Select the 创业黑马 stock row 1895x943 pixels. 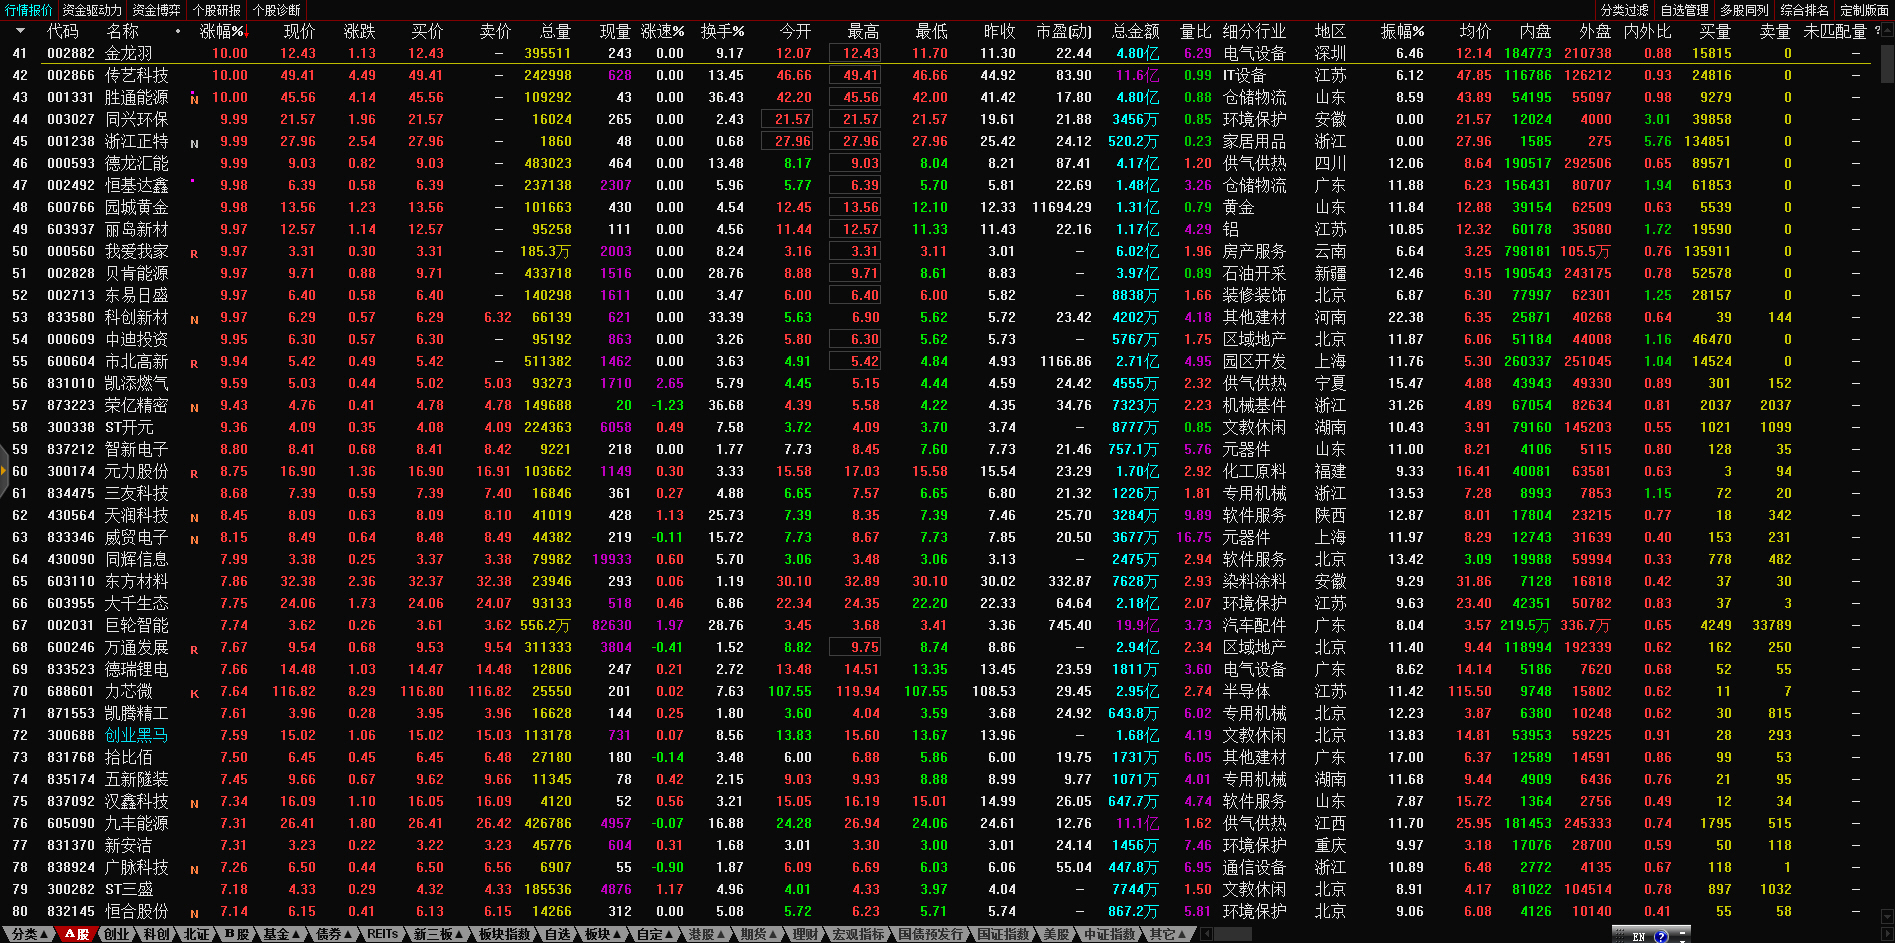click(x=136, y=735)
